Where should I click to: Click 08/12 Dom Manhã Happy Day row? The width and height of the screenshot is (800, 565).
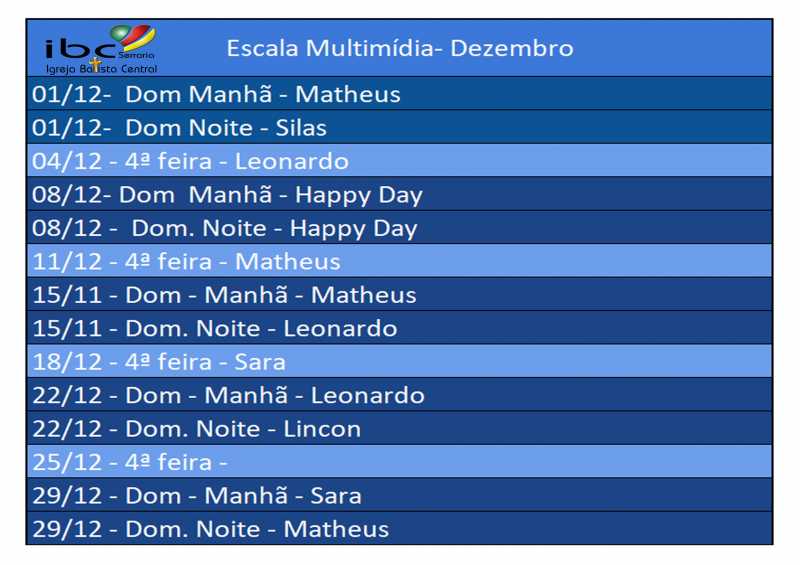coord(399,194)
